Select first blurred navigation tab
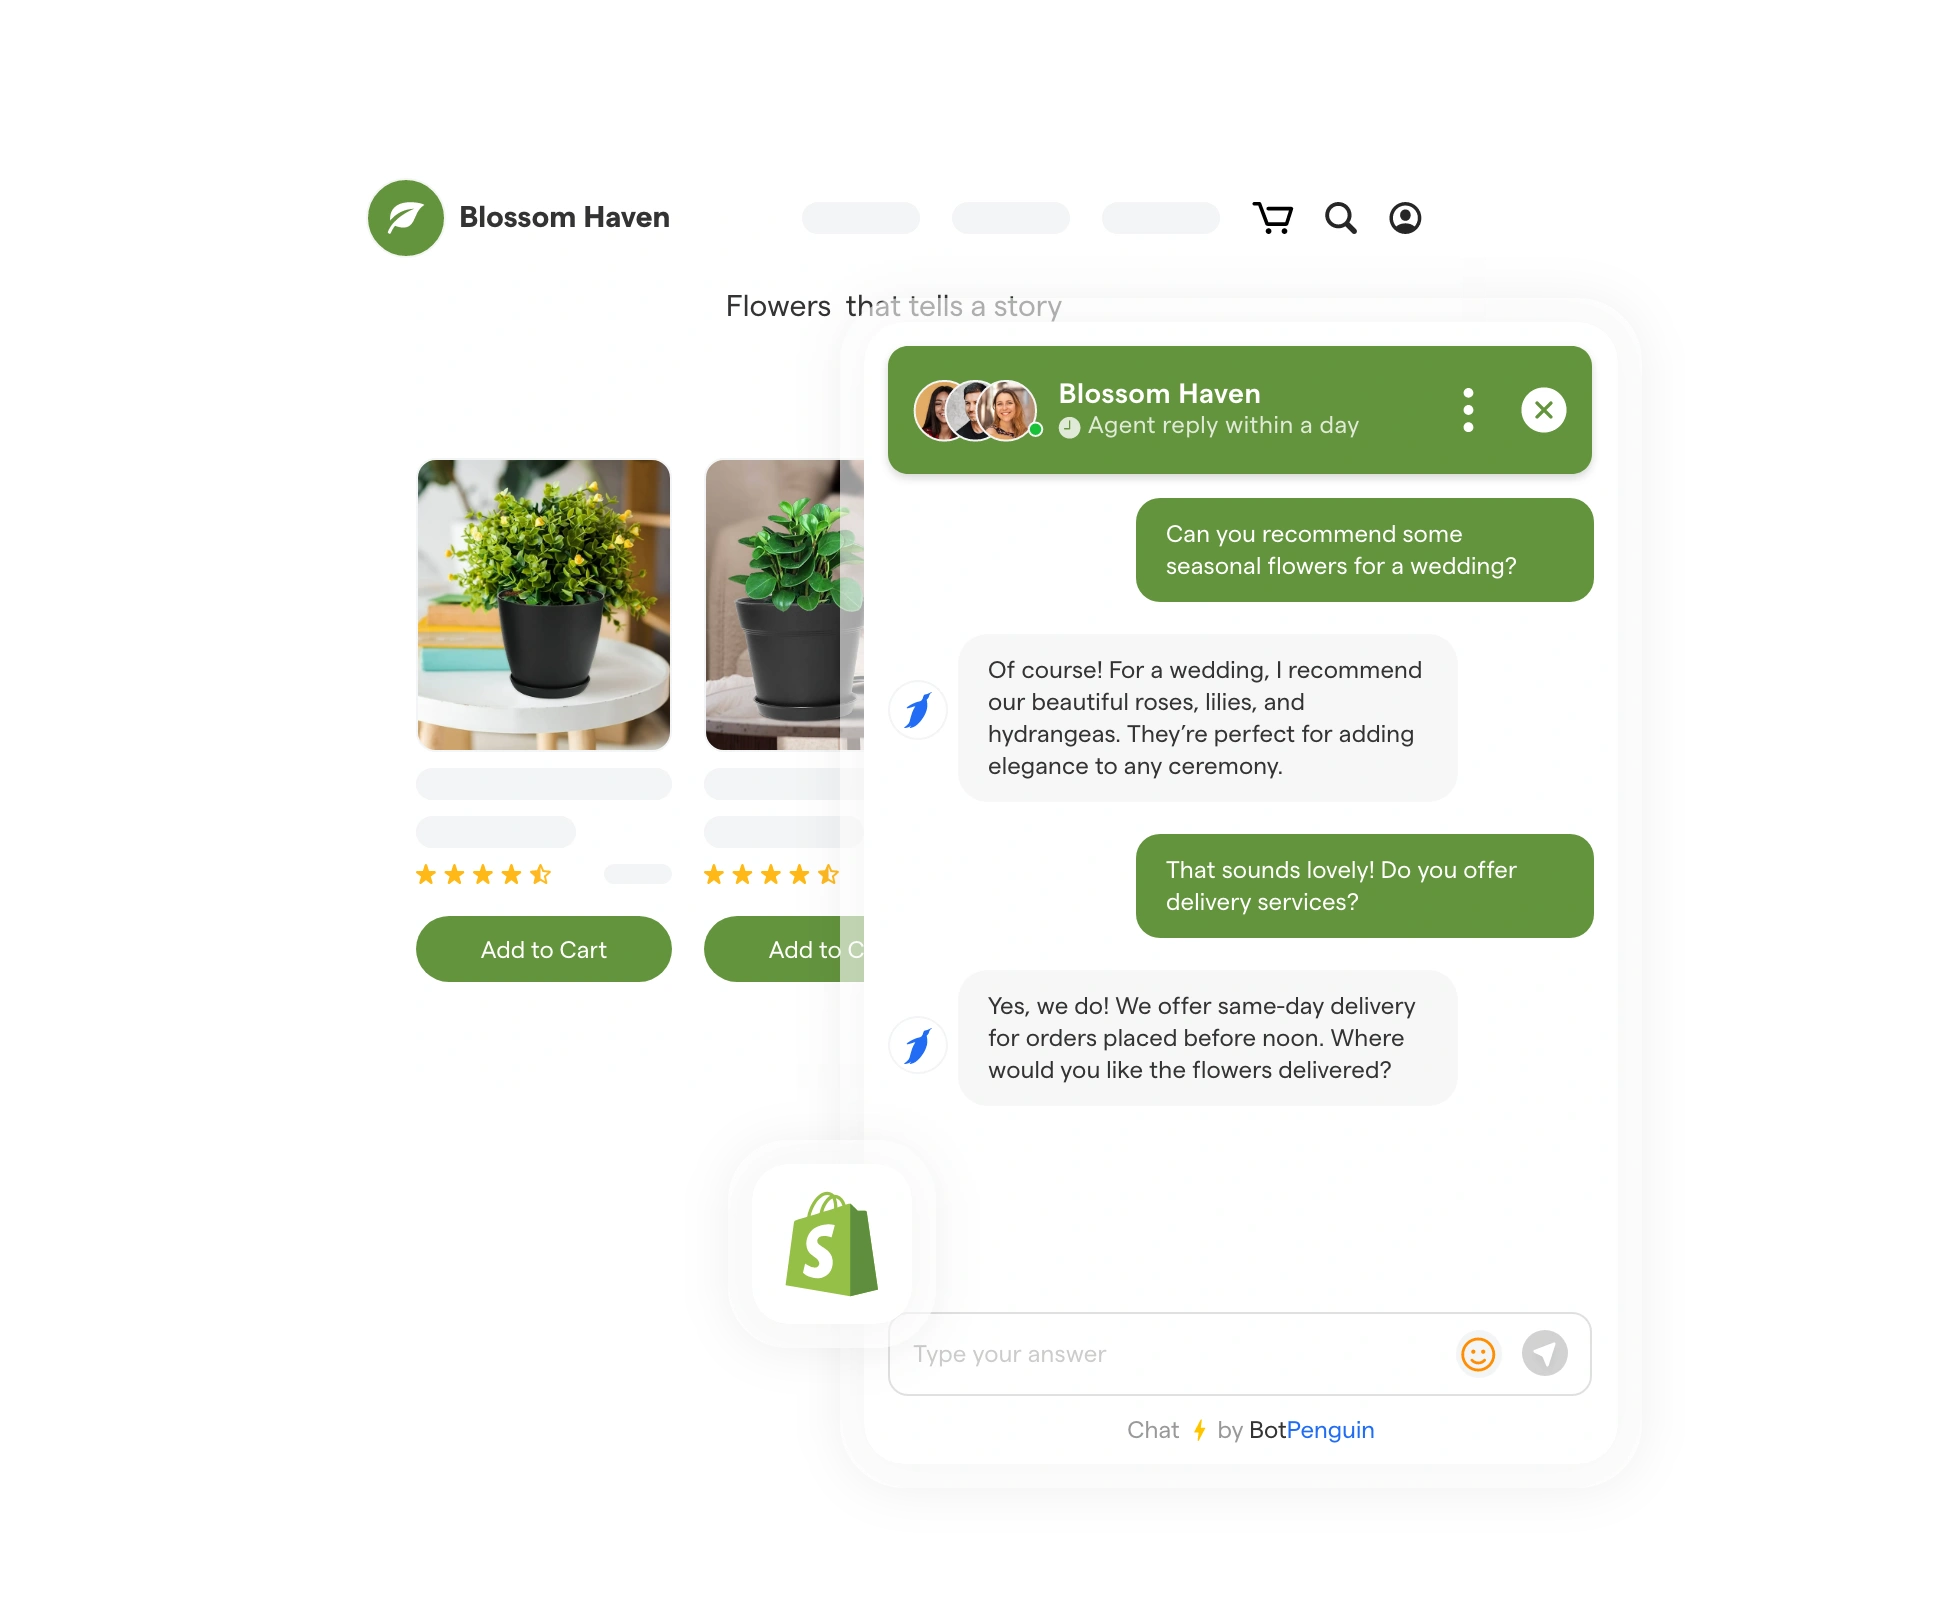The image size is (1944, 1600). 856,216
